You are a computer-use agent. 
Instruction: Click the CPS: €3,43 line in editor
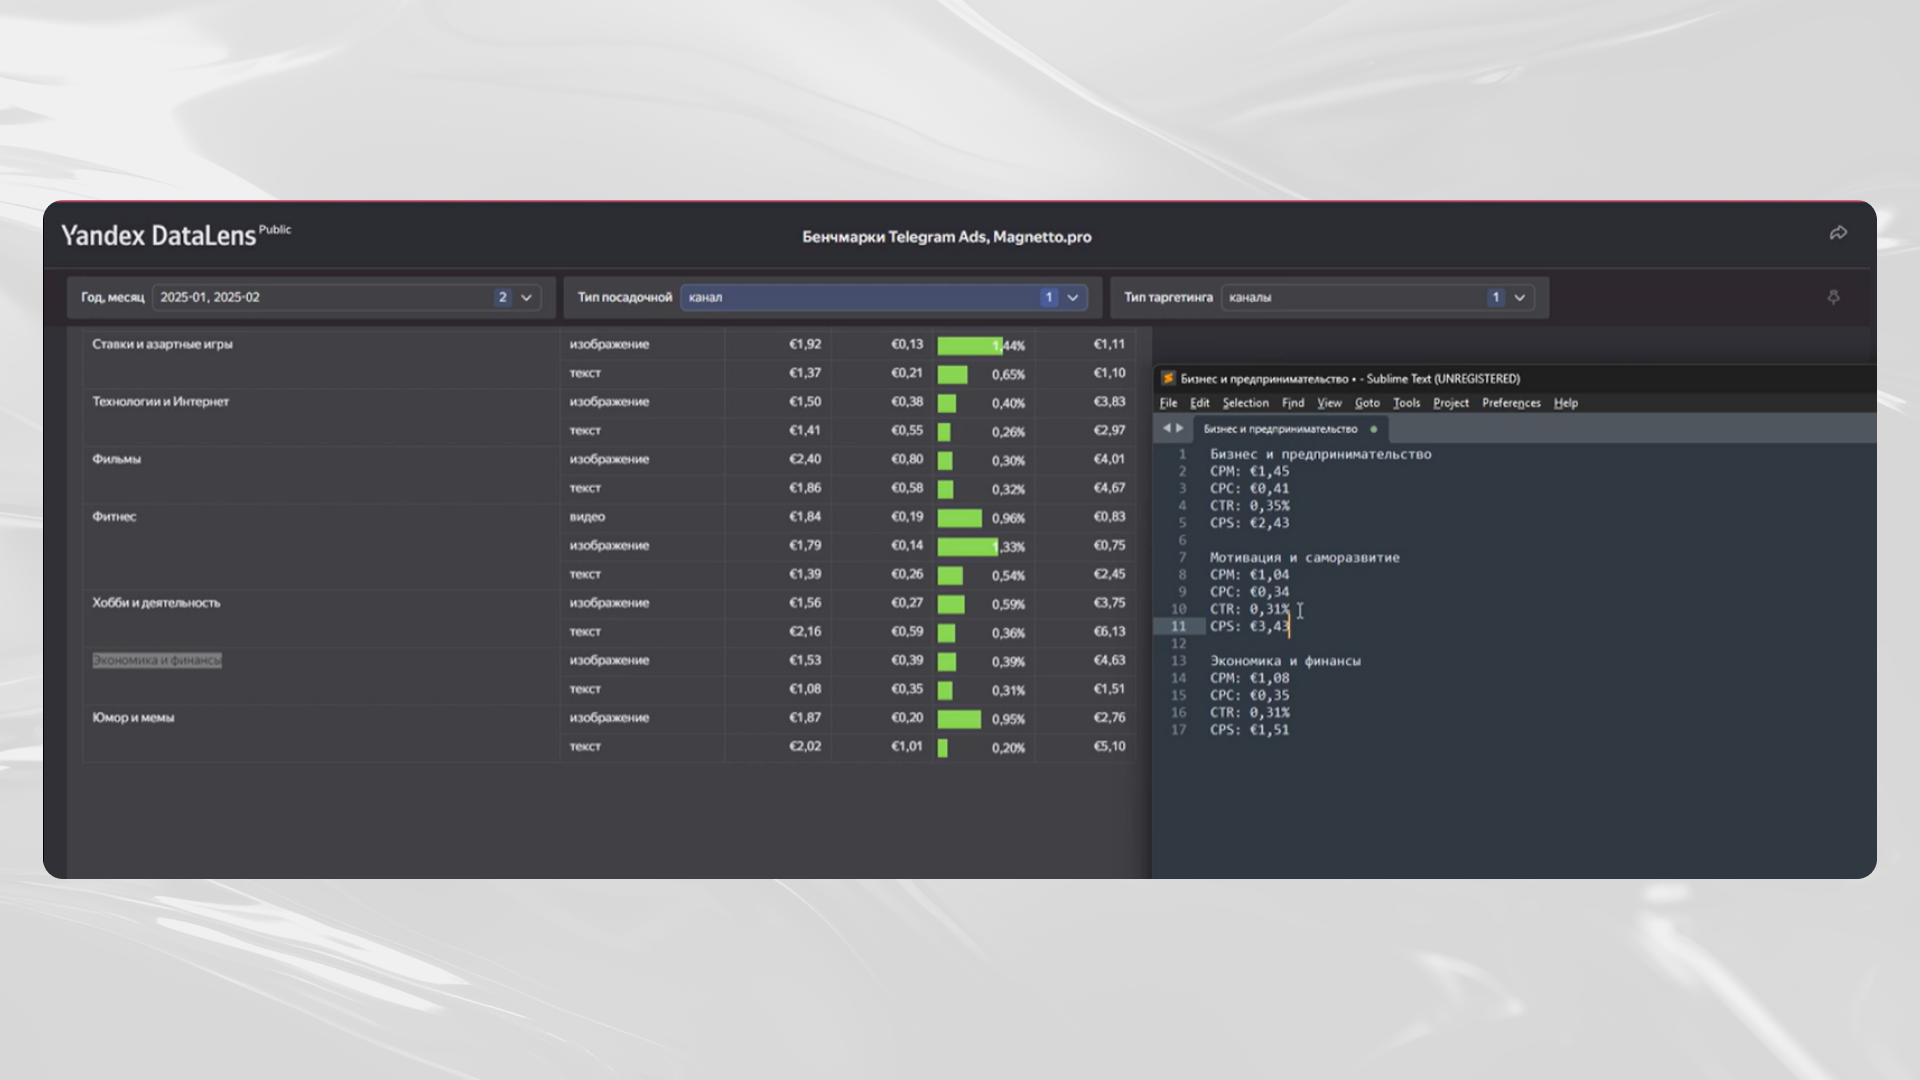[1249, 626]
